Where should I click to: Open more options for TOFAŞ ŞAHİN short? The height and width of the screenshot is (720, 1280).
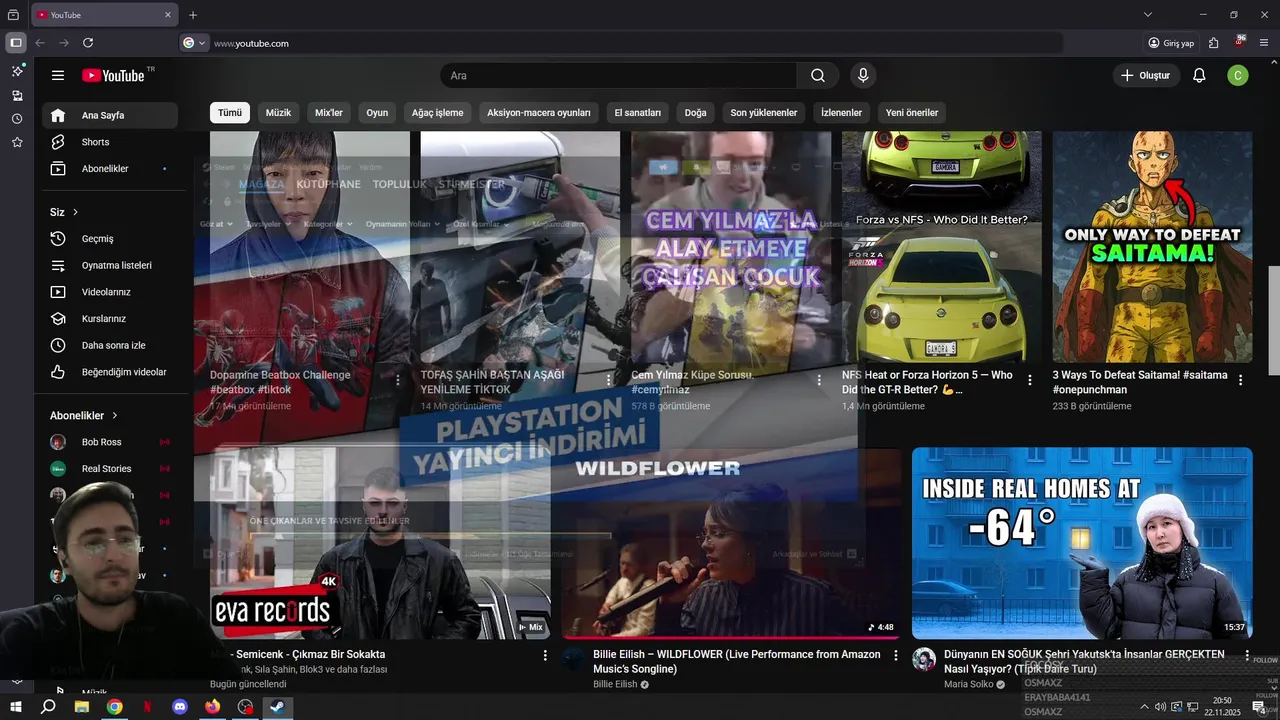point(609,381)
